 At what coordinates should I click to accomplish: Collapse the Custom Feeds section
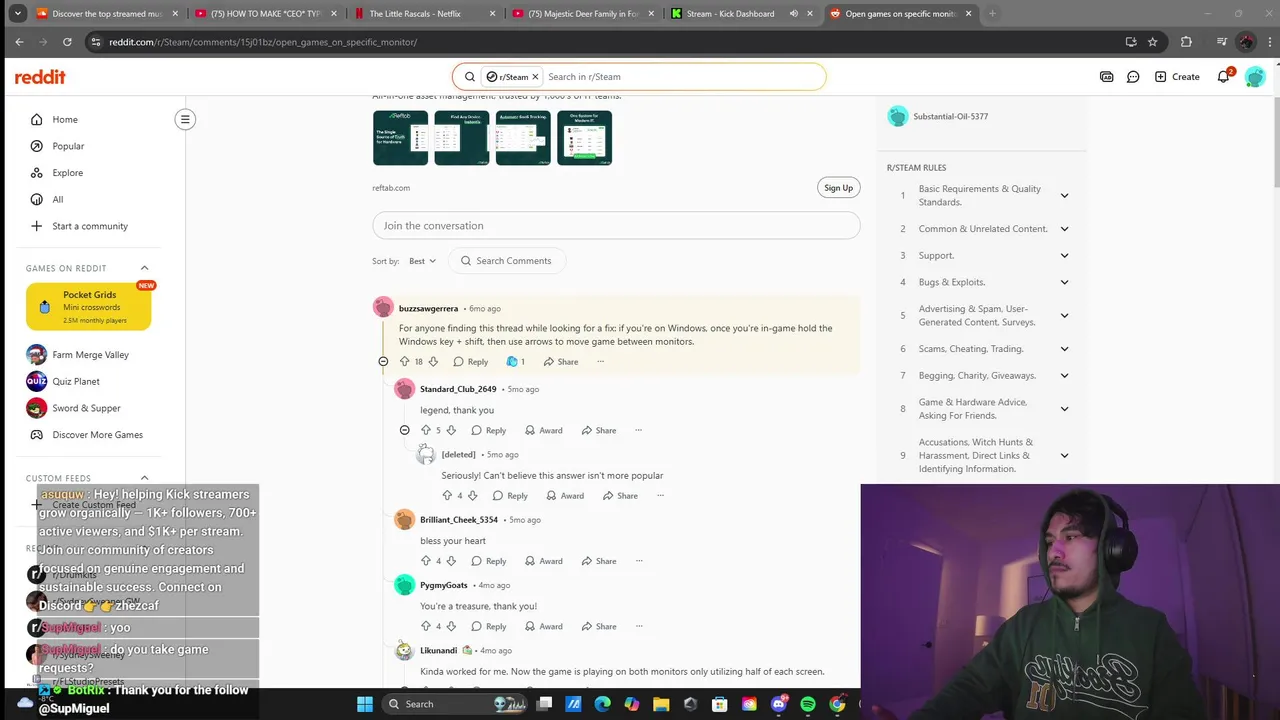point(144,478)
